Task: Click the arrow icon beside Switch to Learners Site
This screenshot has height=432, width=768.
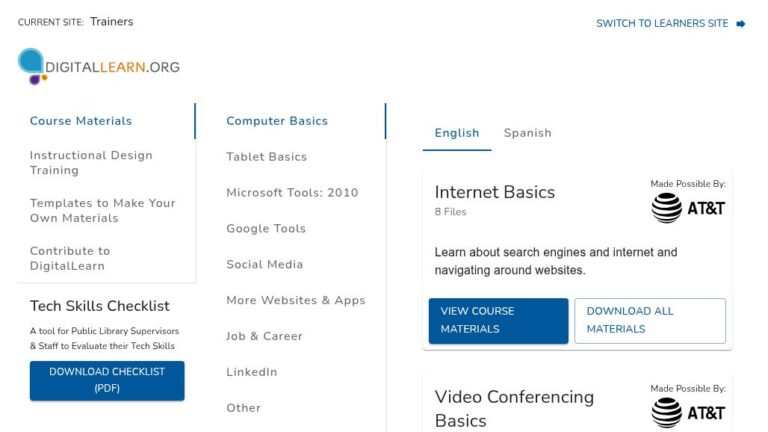Action: click(741, 24)
